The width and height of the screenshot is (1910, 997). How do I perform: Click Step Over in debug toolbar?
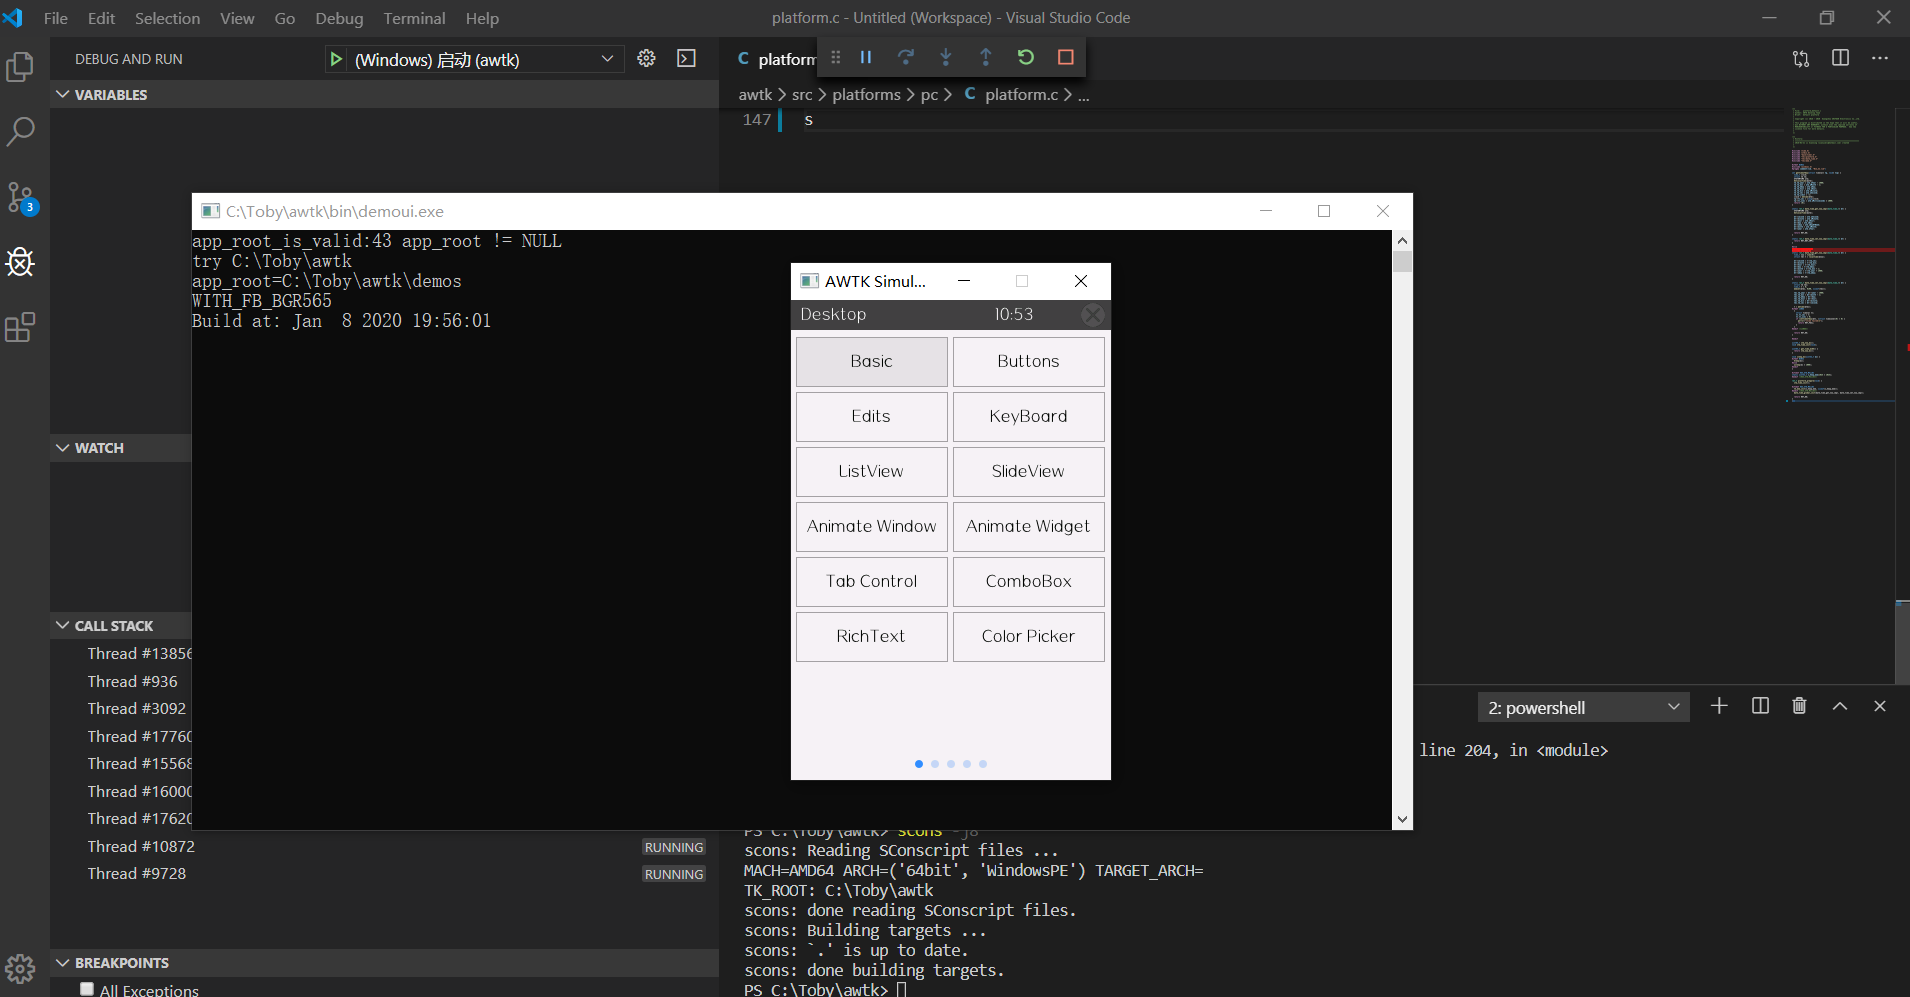tap(906, 57)
